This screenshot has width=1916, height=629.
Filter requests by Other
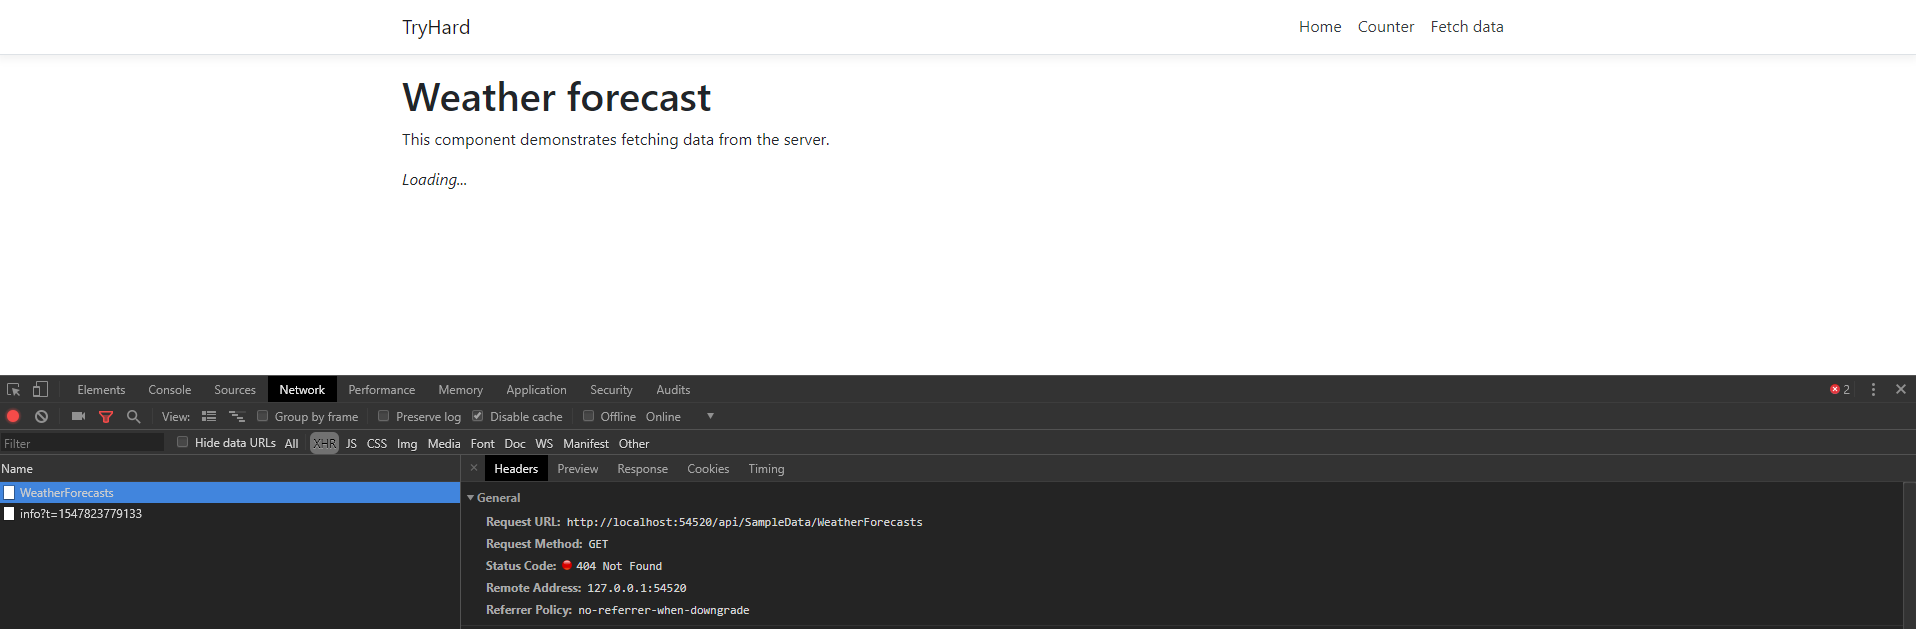[634, 444]
